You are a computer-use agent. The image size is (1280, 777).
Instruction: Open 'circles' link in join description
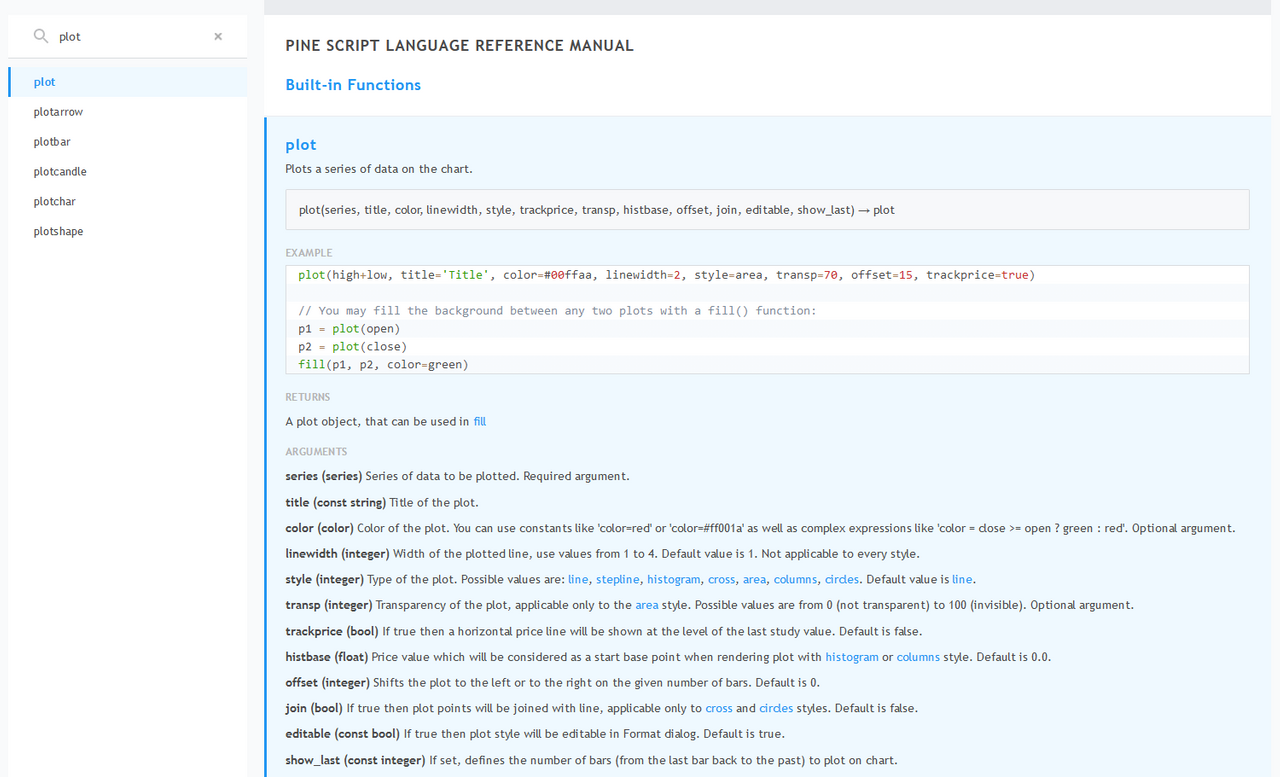coord(776,709)
